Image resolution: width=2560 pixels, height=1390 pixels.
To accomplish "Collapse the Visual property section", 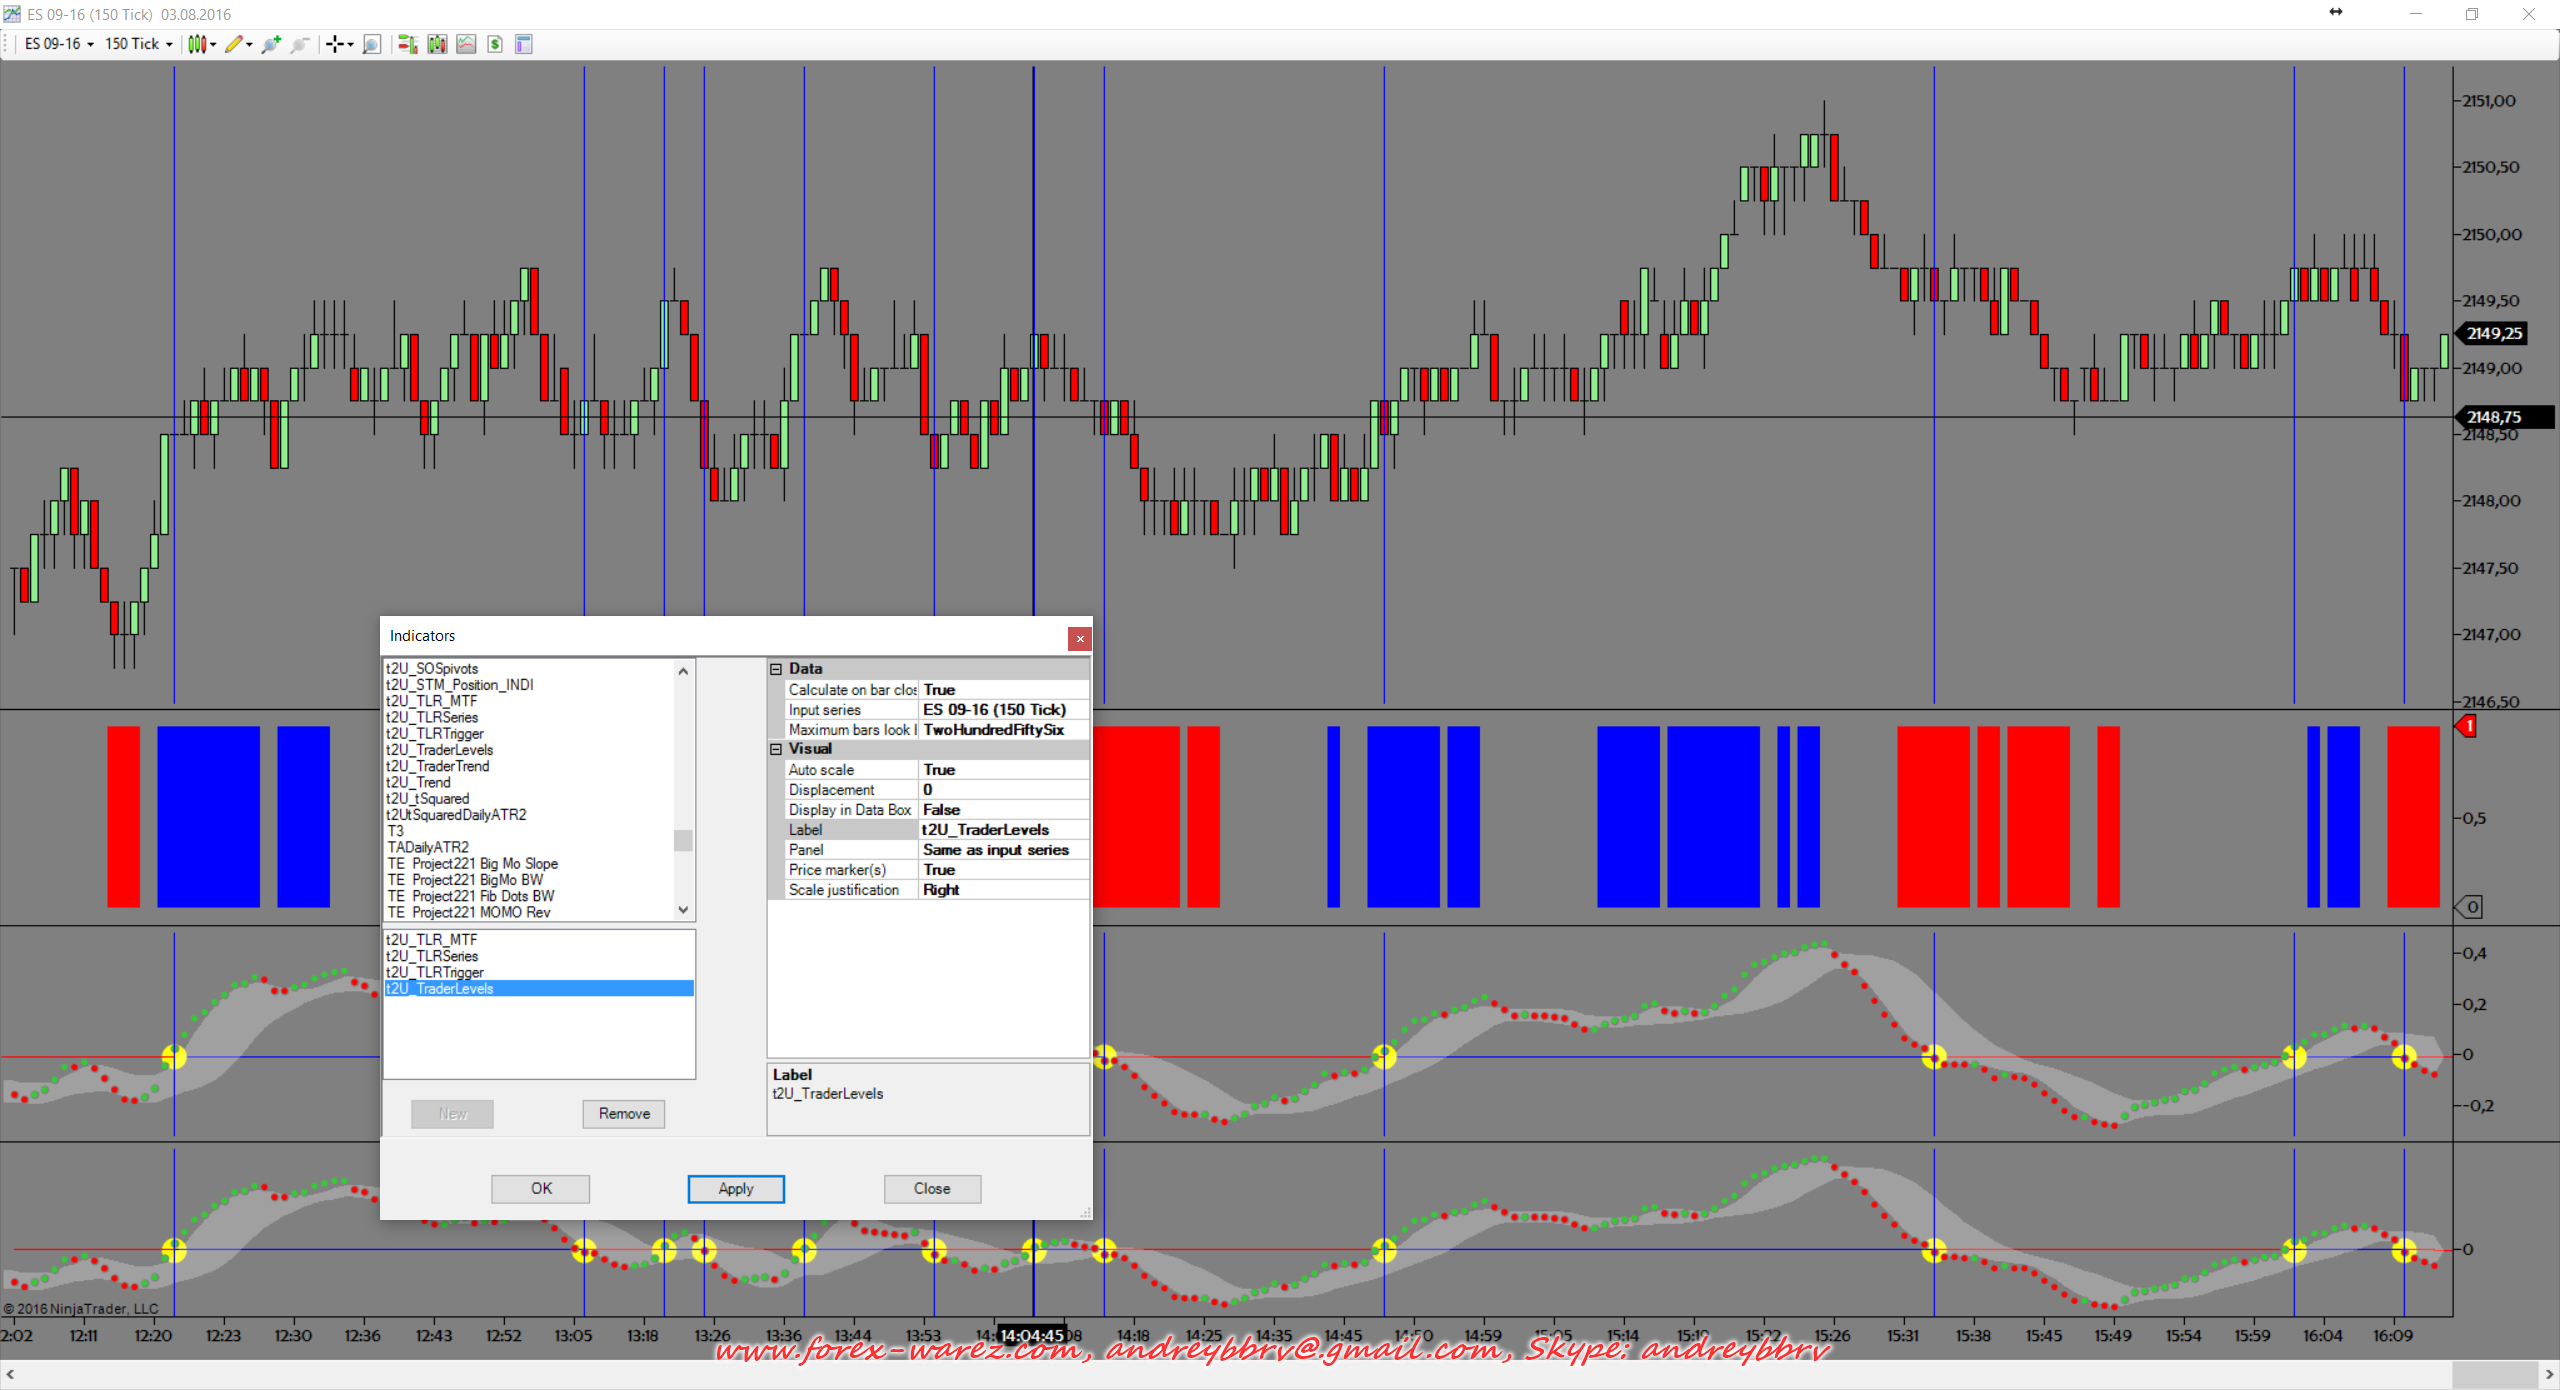I will (776, 749).
